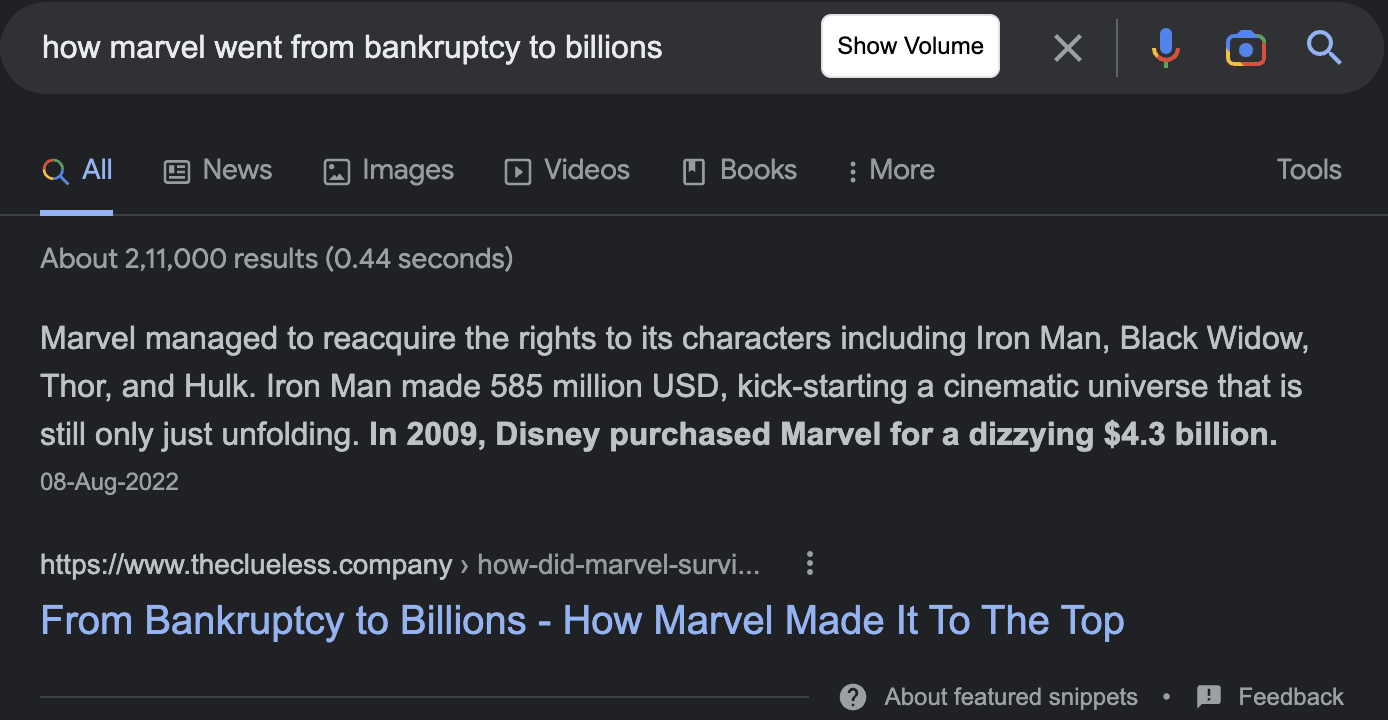This screenshot has width=1388, height=720.
Task: Switch to the Books tab
Action: click(x=739, y=170)
